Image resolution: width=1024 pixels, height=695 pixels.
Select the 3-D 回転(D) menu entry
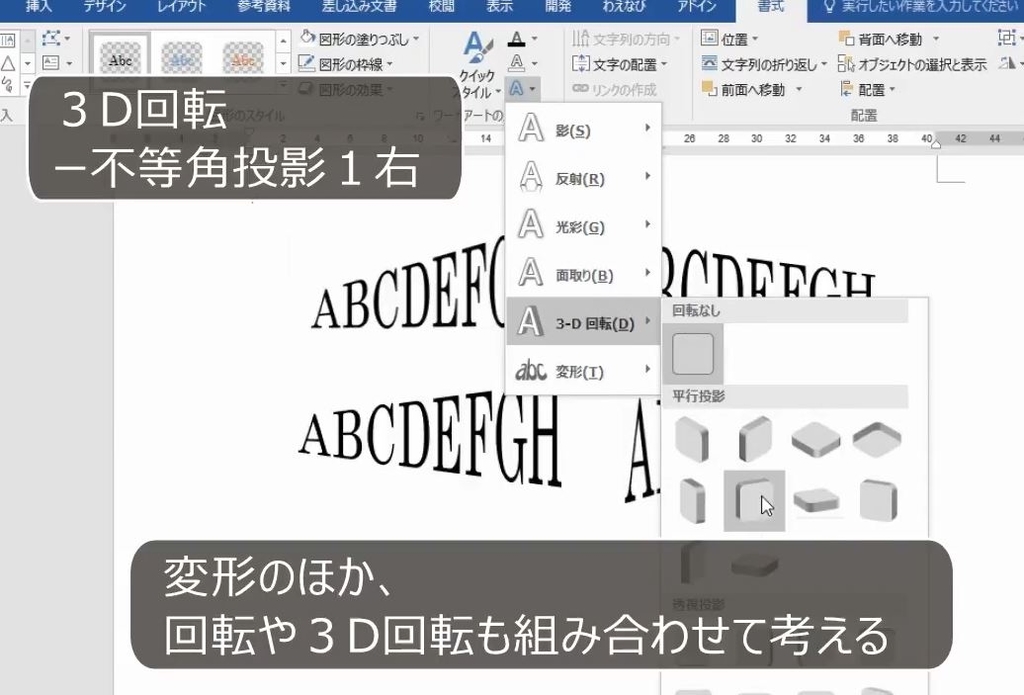pyautogui.click(x=583, y=322)
